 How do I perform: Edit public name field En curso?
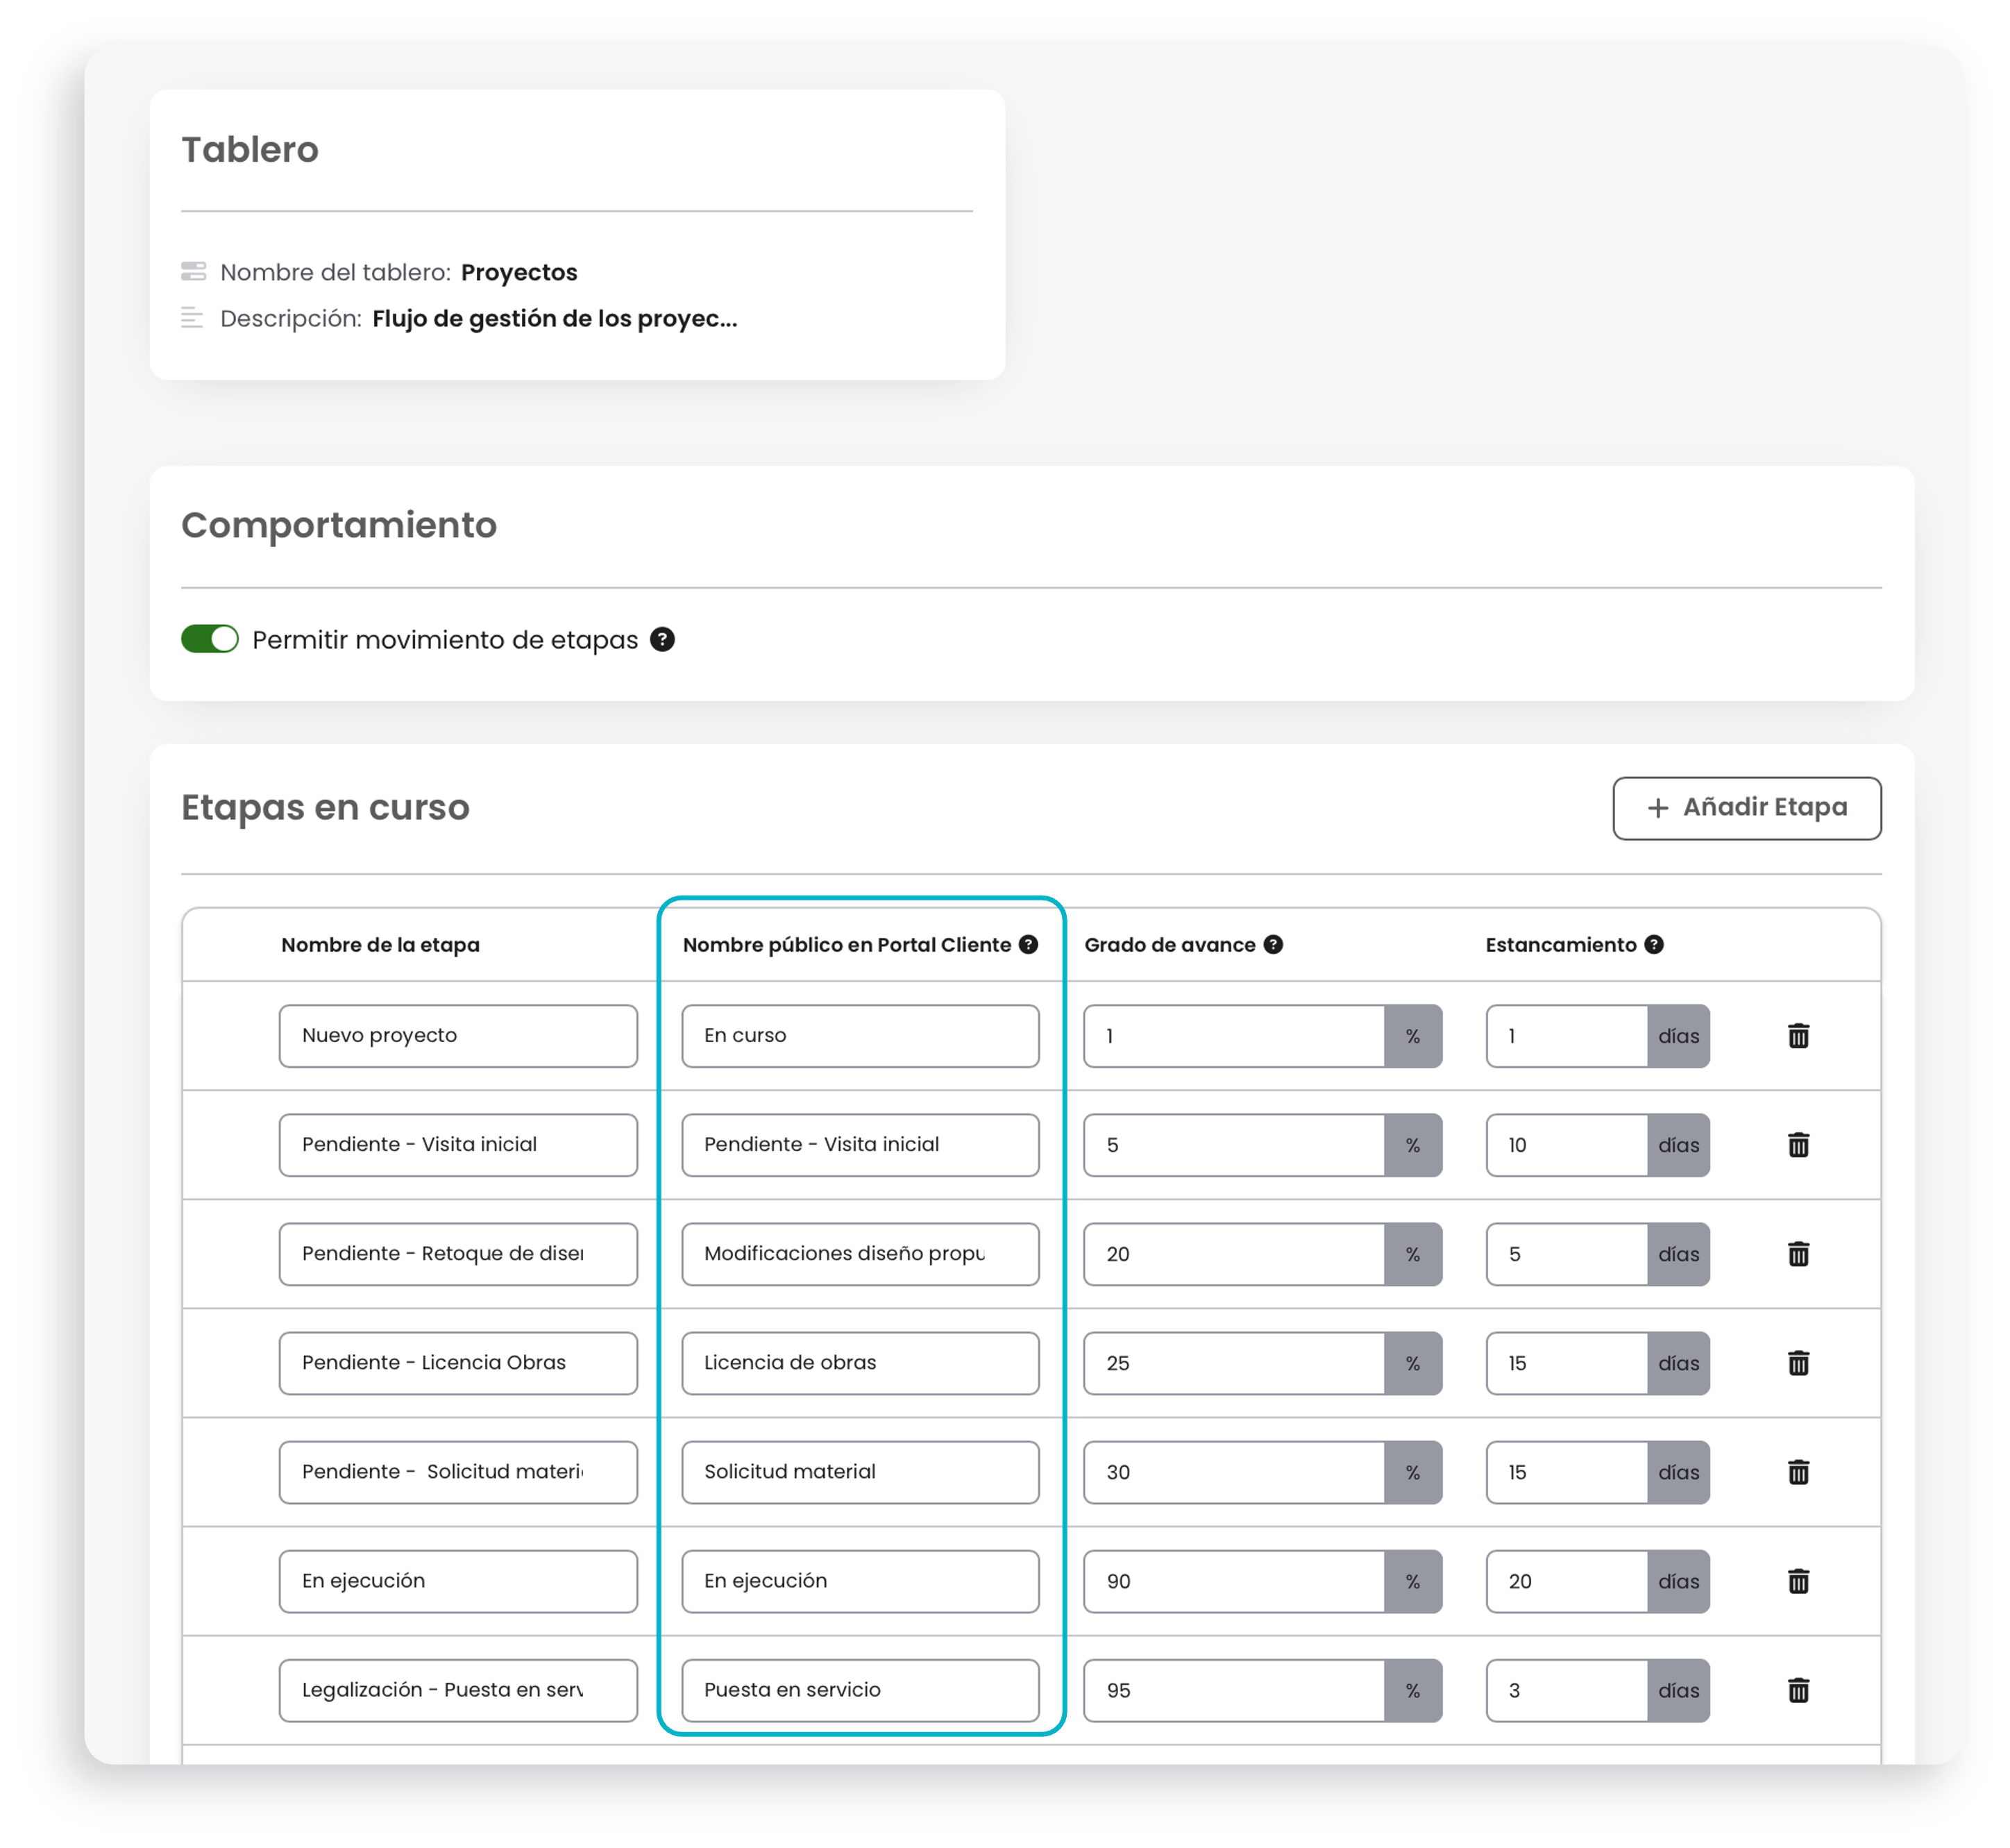coord(860,1035)
